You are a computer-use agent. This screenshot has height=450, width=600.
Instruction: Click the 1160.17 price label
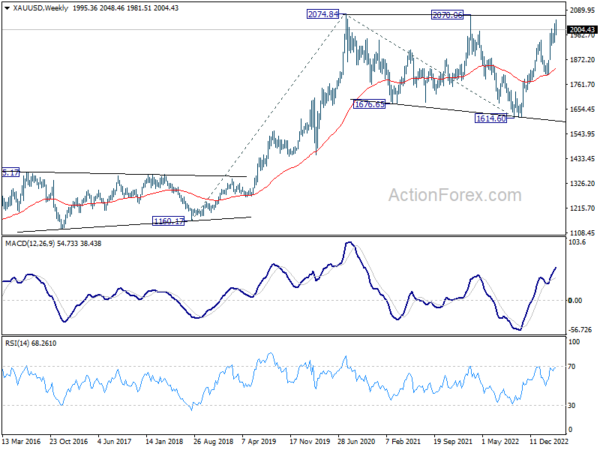point(168,221)
